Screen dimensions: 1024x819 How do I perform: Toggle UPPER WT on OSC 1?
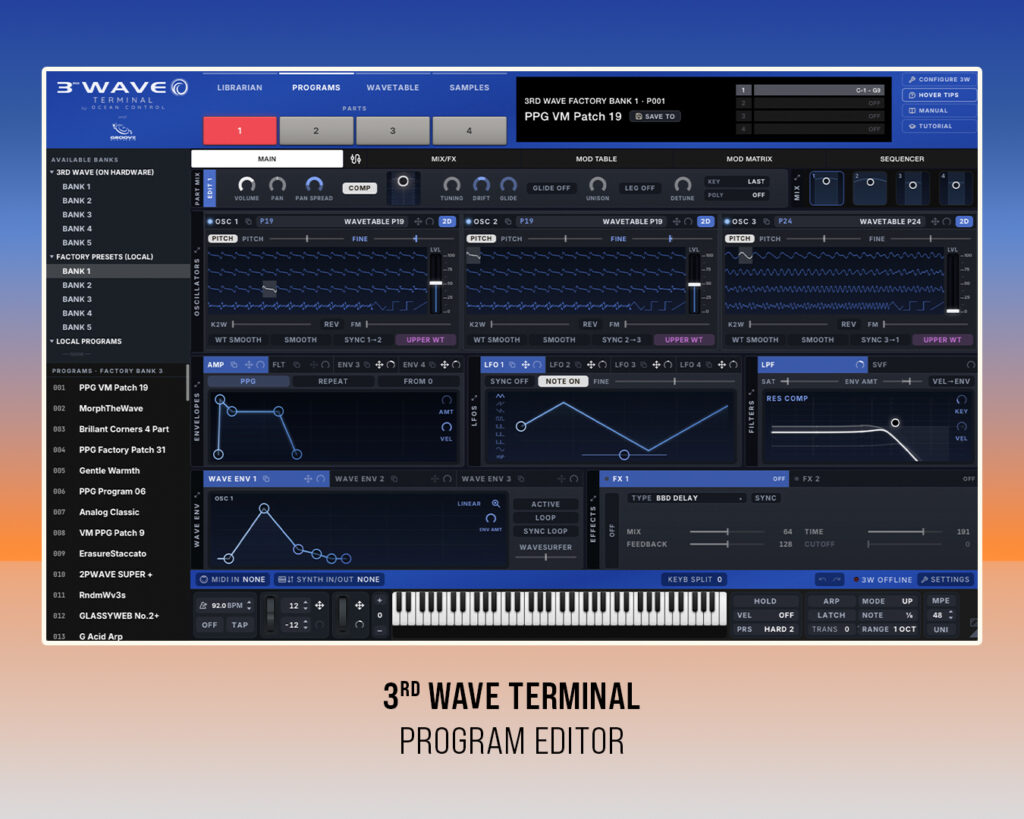[424, 340]
